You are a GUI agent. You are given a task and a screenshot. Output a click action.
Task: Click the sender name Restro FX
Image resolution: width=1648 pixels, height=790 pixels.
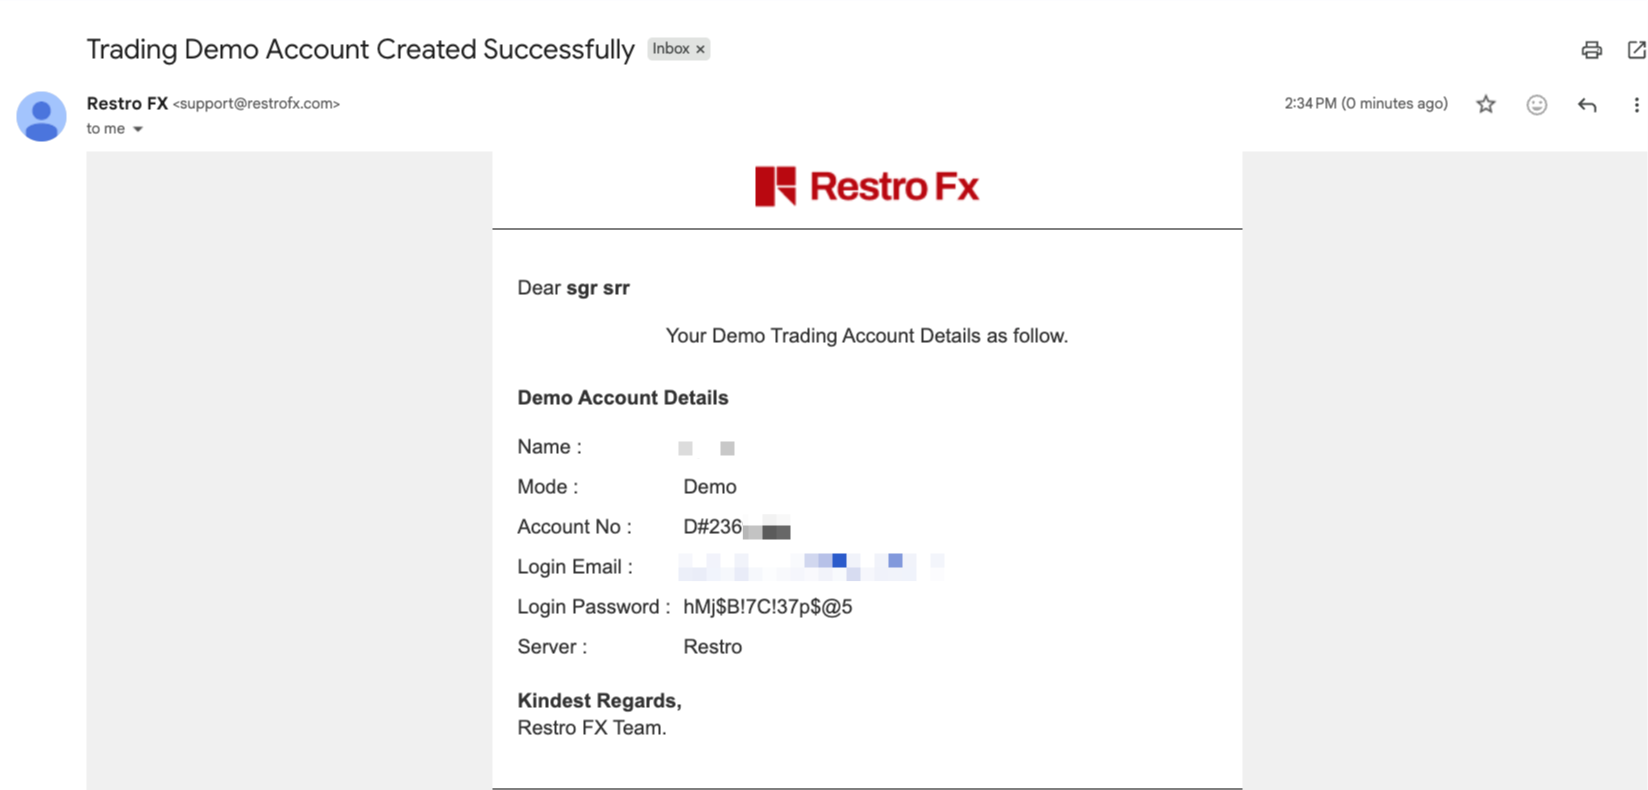tap(127, 103)
